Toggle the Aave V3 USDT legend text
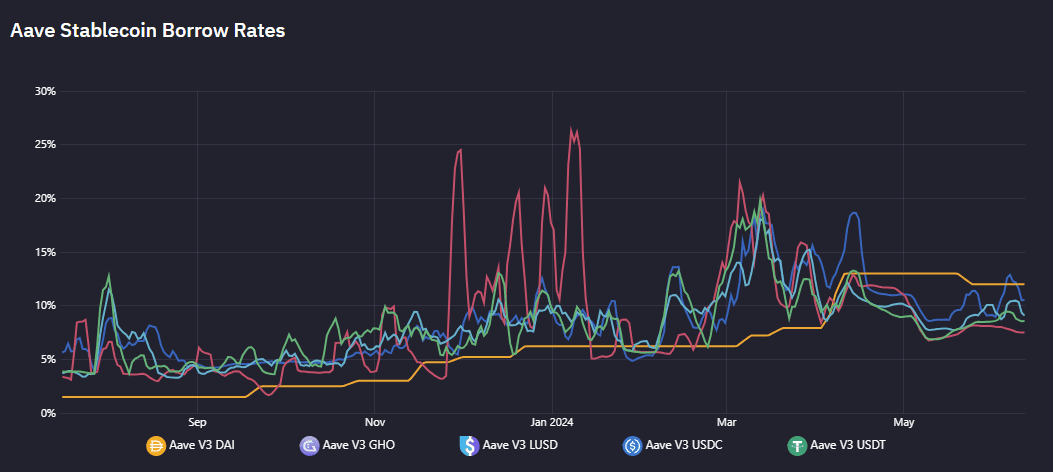Viewport: 1053px width, 472px height. click(846, 445)
